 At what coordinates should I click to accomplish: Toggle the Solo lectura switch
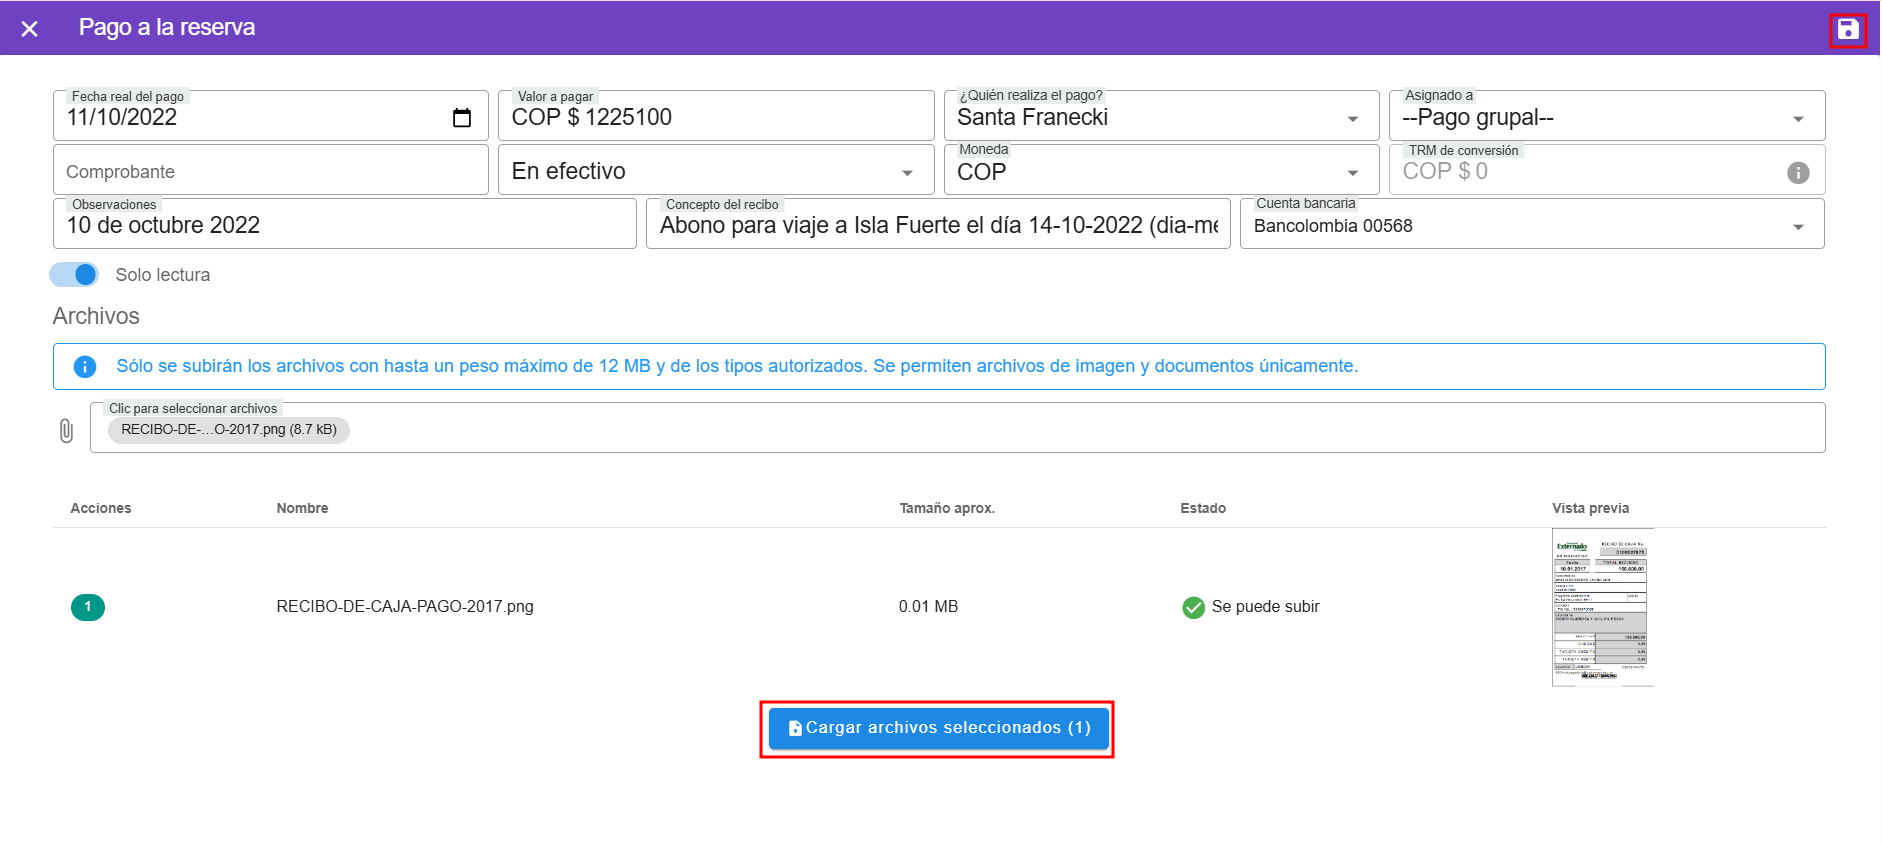[x=75, y=275]
